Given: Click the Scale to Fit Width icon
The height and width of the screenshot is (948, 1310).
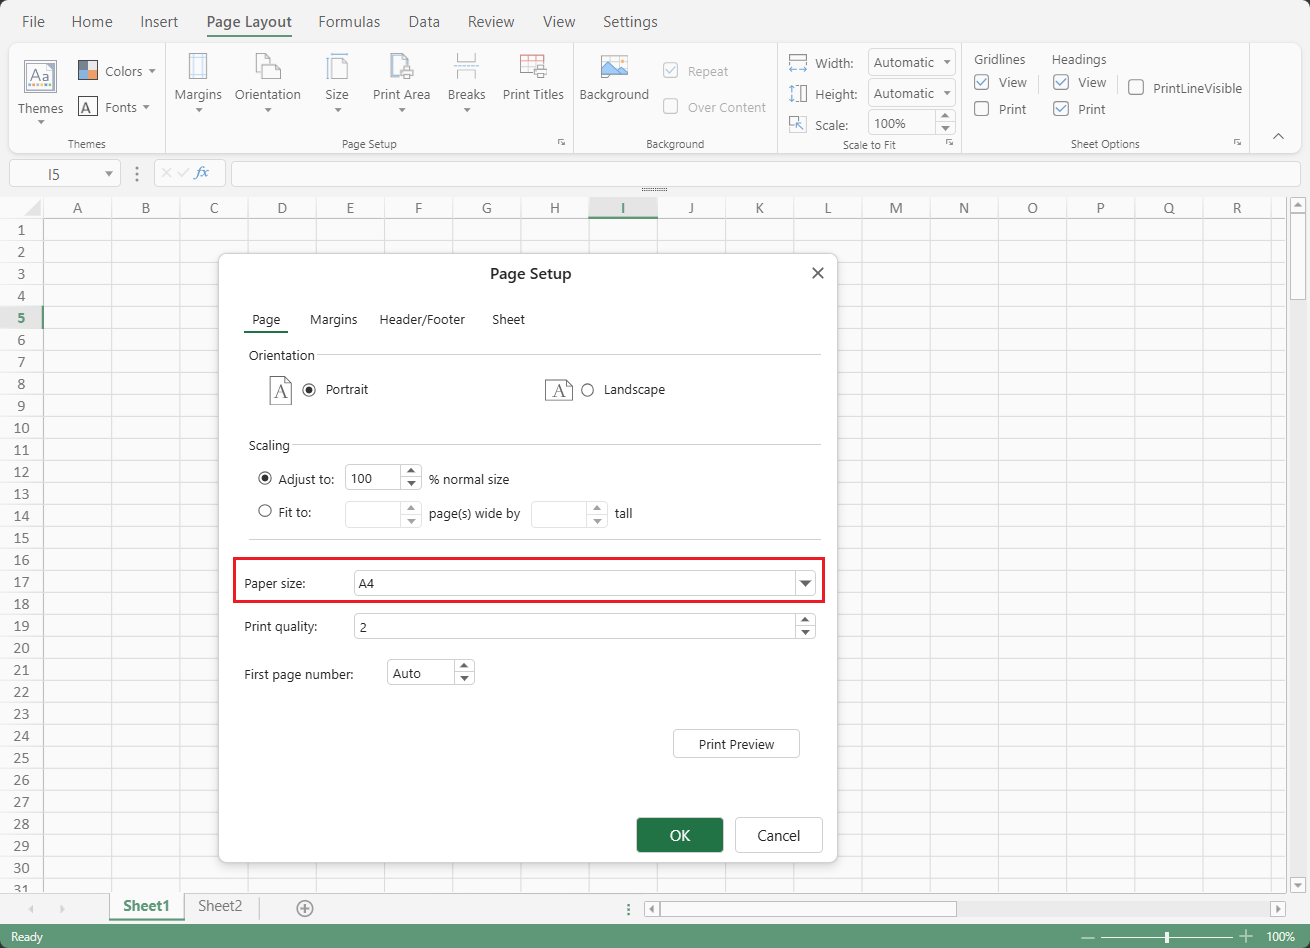Looking at the screenshot, I should [x=798, y=63].
